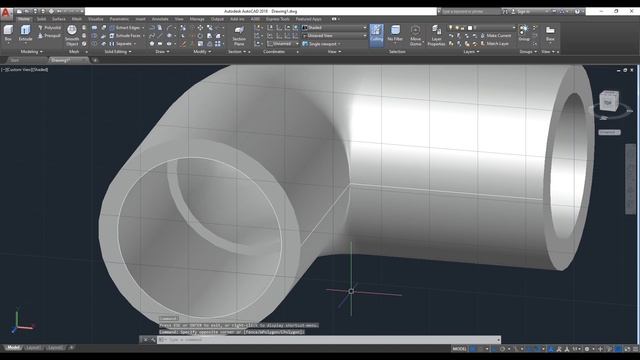Click the Section Plane tool
This screenshot has width=640, height=360.
pyautogui.click(x=239, y=35)
